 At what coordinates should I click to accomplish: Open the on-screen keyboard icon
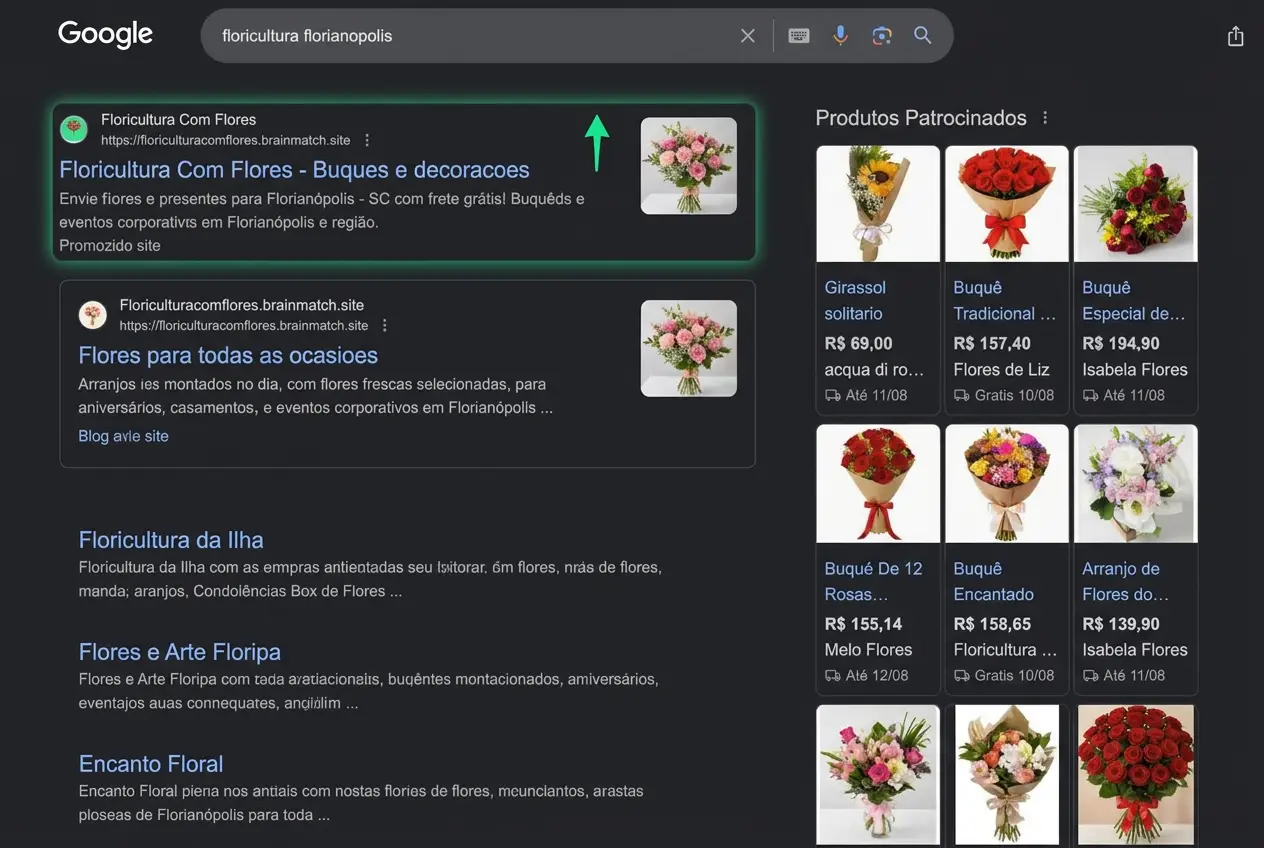798,36
